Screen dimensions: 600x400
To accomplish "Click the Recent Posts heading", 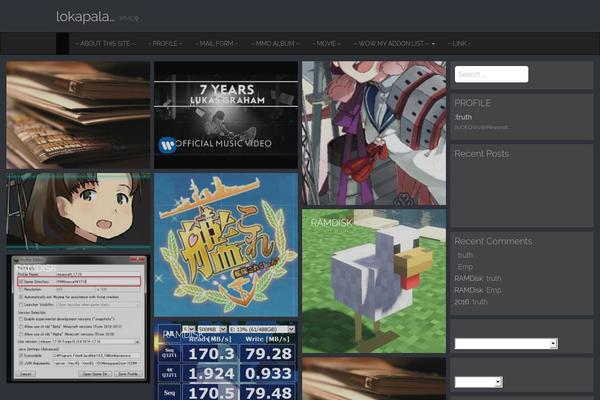I will tap(481, 154).
